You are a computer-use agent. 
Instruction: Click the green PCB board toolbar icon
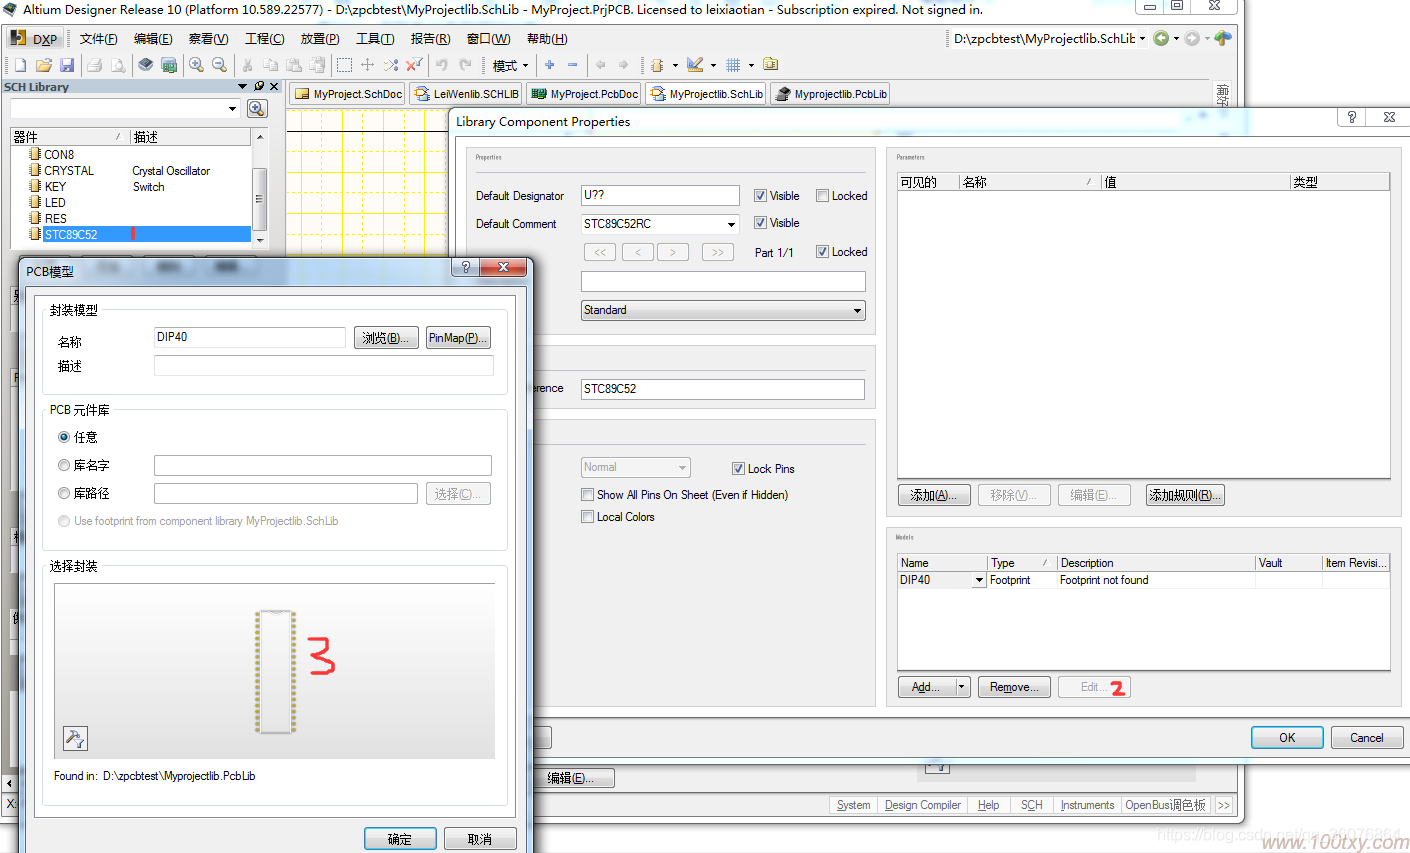pos(169,65)
